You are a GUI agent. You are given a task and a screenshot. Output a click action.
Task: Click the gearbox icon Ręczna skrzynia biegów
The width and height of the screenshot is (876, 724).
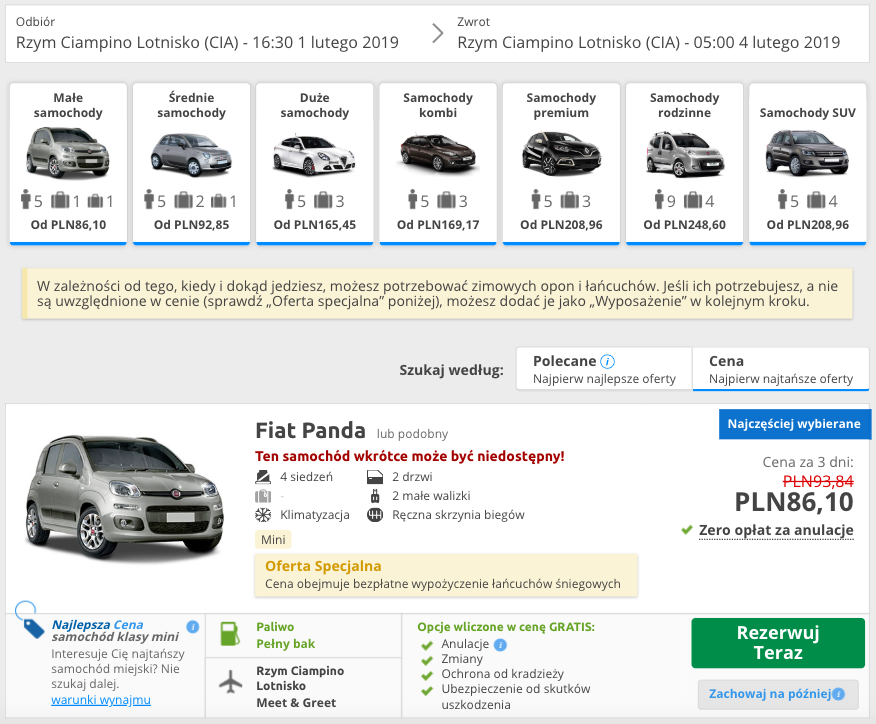point(375,515)
